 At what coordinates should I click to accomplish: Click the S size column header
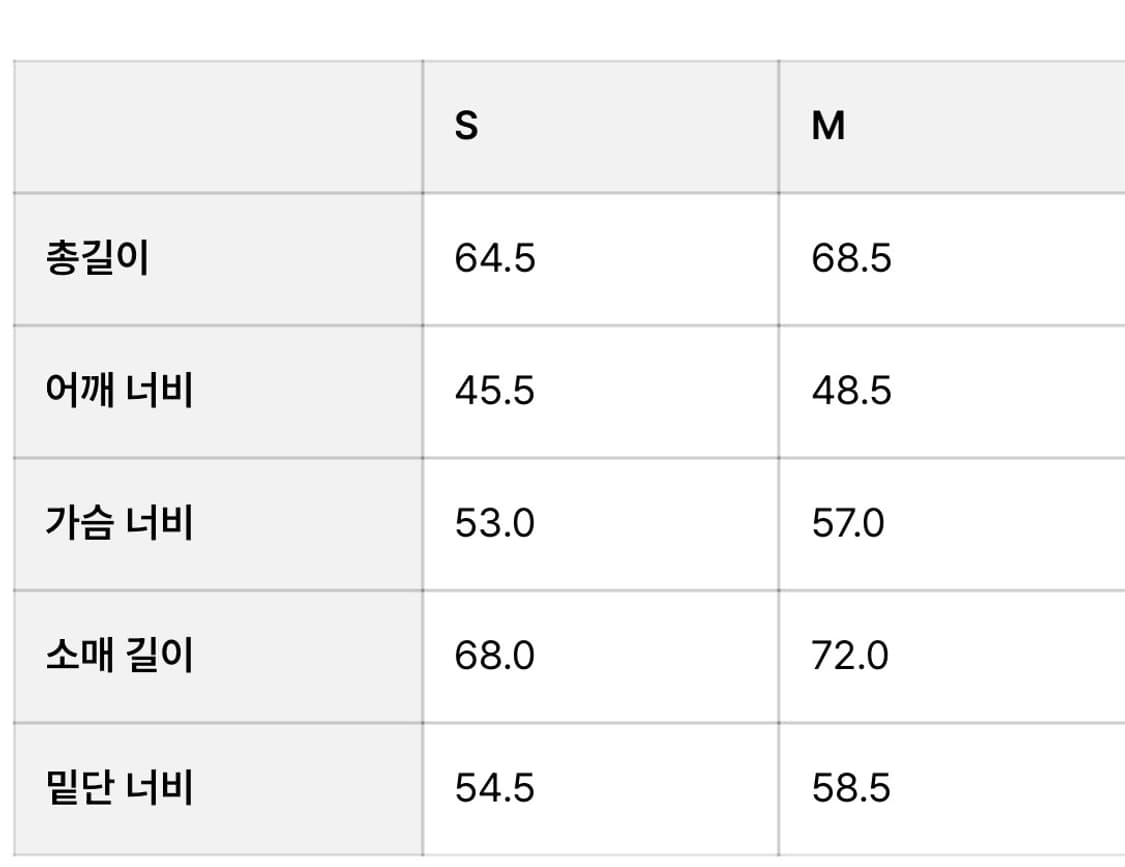pyautogui.click(x=466, y=127)
